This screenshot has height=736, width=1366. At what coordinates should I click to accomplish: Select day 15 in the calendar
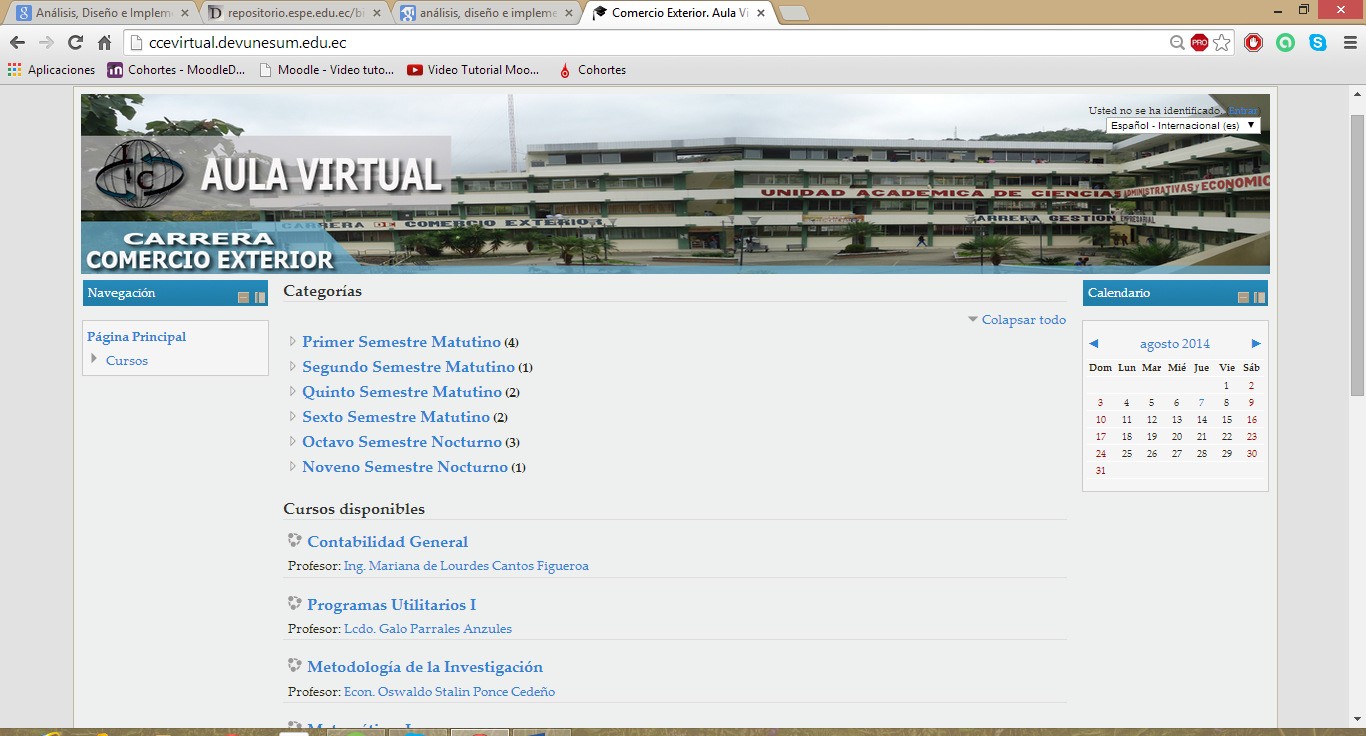click(x=1226, y=420)
